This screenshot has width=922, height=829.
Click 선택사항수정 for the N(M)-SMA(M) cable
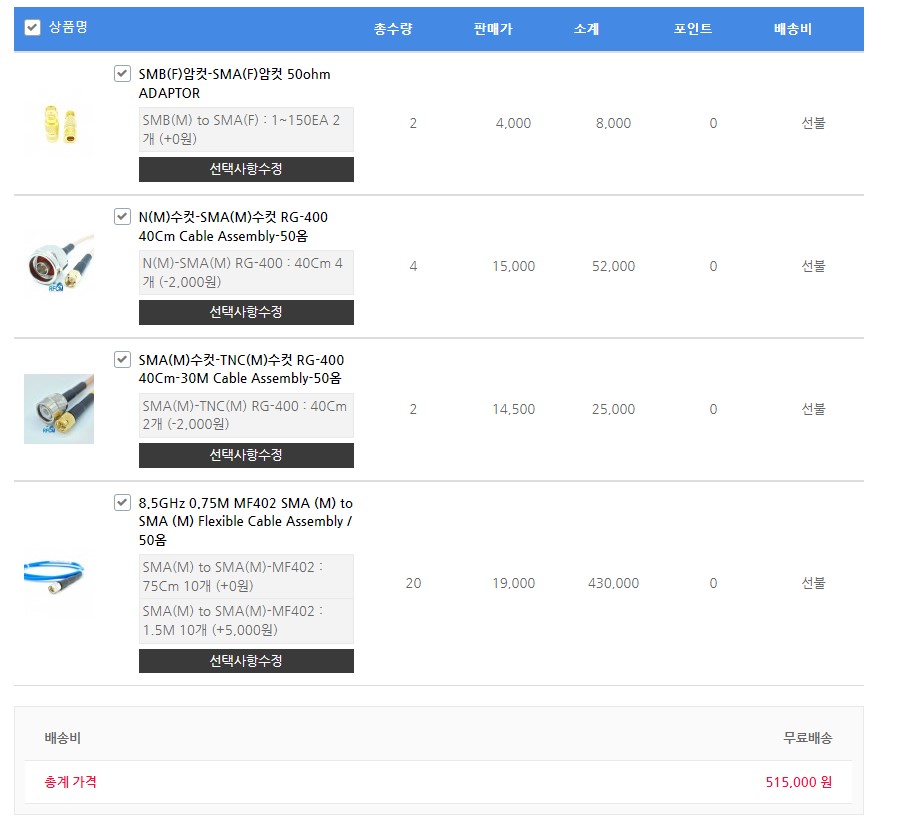coord(246,312)
